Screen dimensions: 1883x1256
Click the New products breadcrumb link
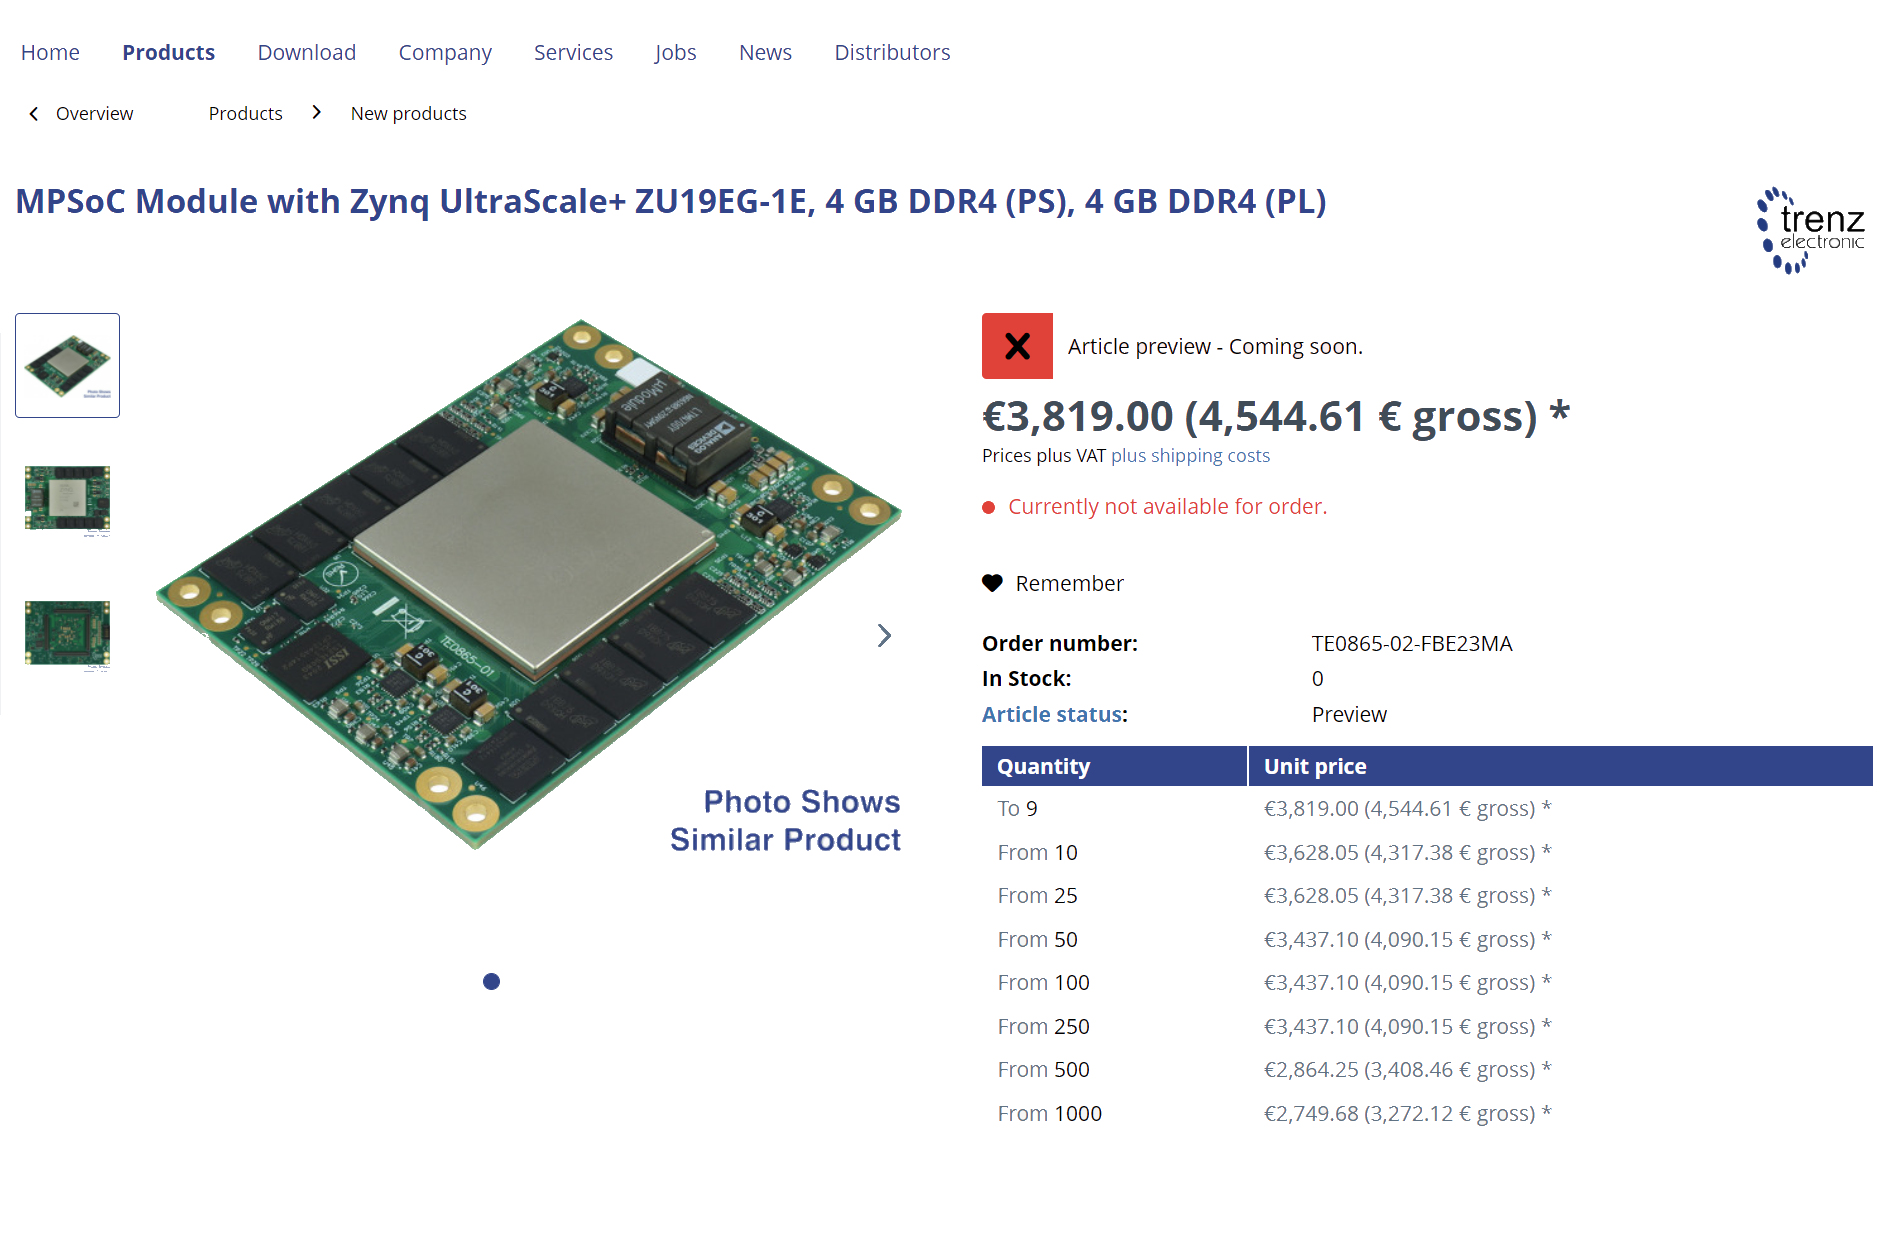[408, 113]
